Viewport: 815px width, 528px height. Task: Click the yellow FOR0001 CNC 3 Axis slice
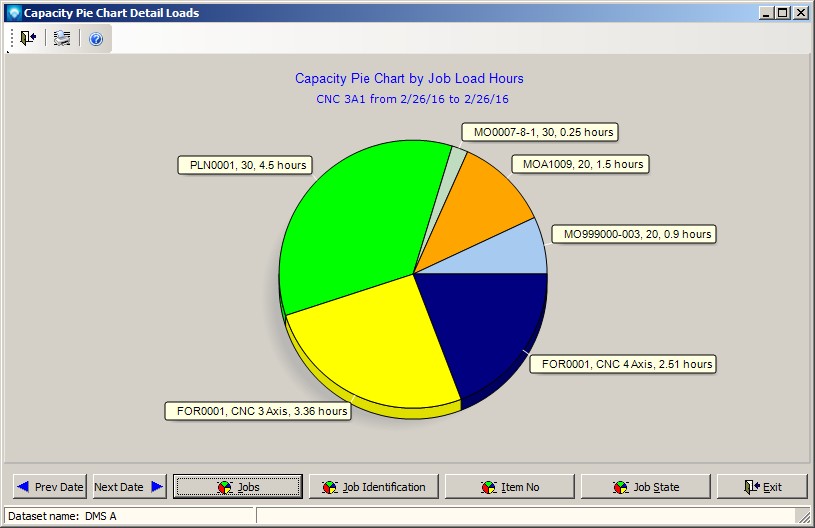coord(379,348)
